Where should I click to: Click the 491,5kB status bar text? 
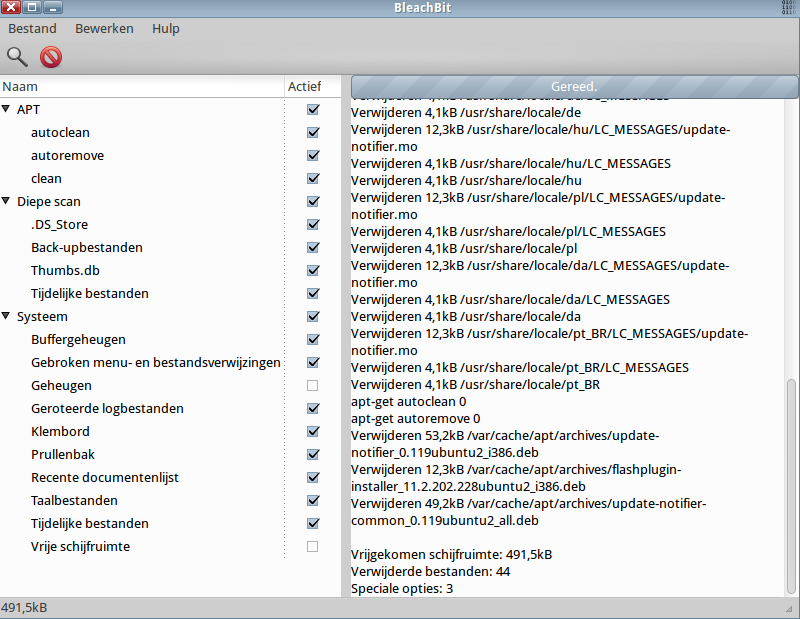click(24, 608)
